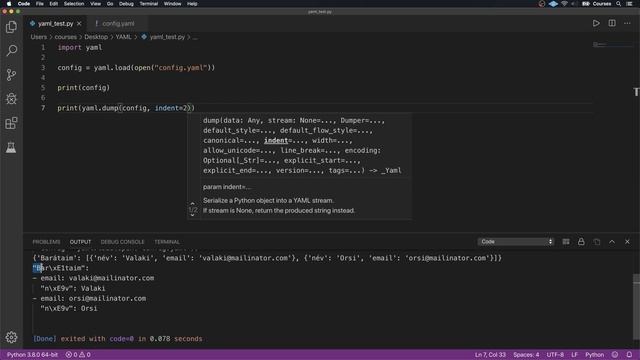This screenshot has height=360, width=640.
Task: Place cursor on 'print(config)' line
Action: pos(84,87)
